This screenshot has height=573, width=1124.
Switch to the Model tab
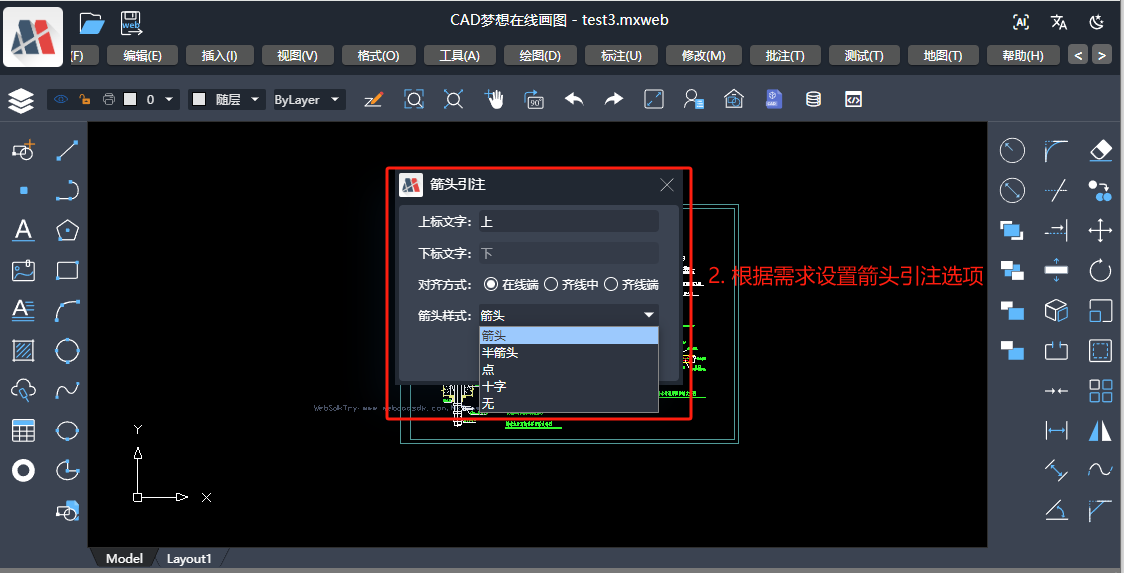(124, 559)
